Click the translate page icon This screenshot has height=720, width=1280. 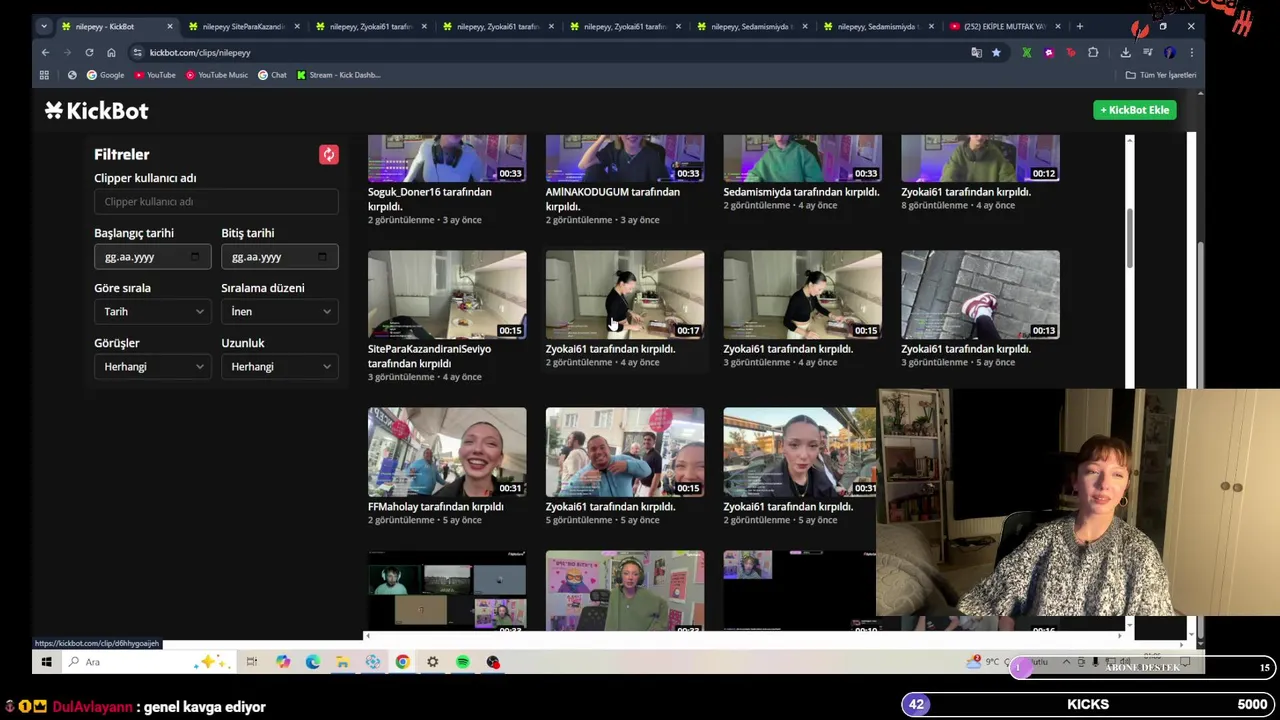[x=976, y=52]
